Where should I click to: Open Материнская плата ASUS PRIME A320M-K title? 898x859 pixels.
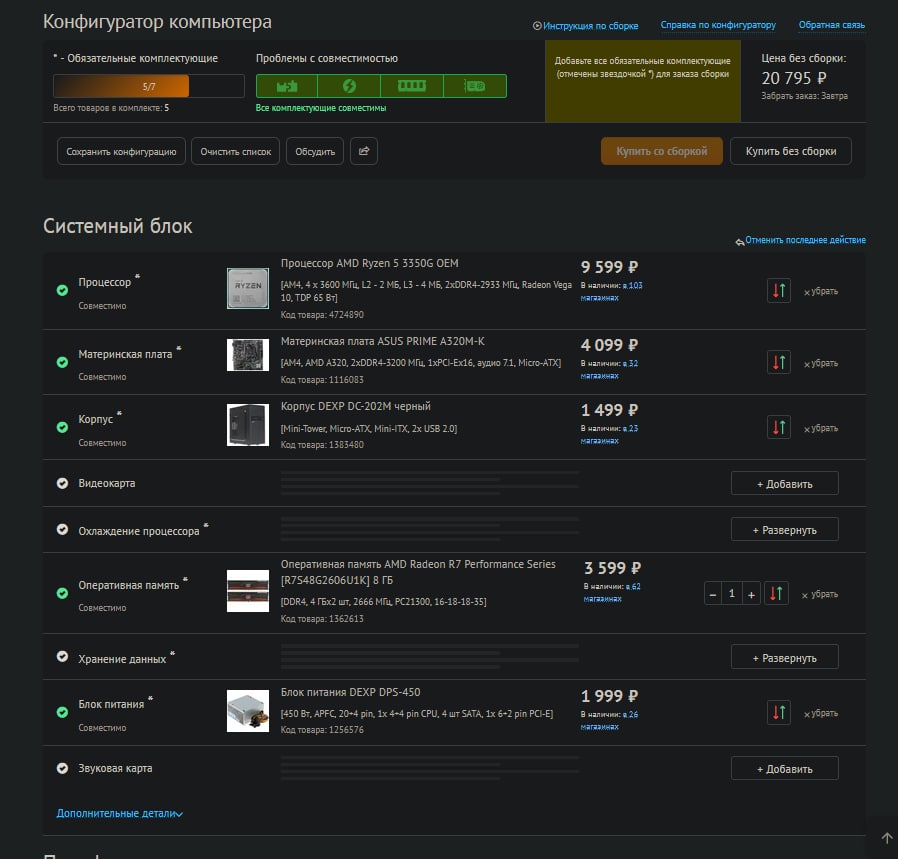click(383, 341)
